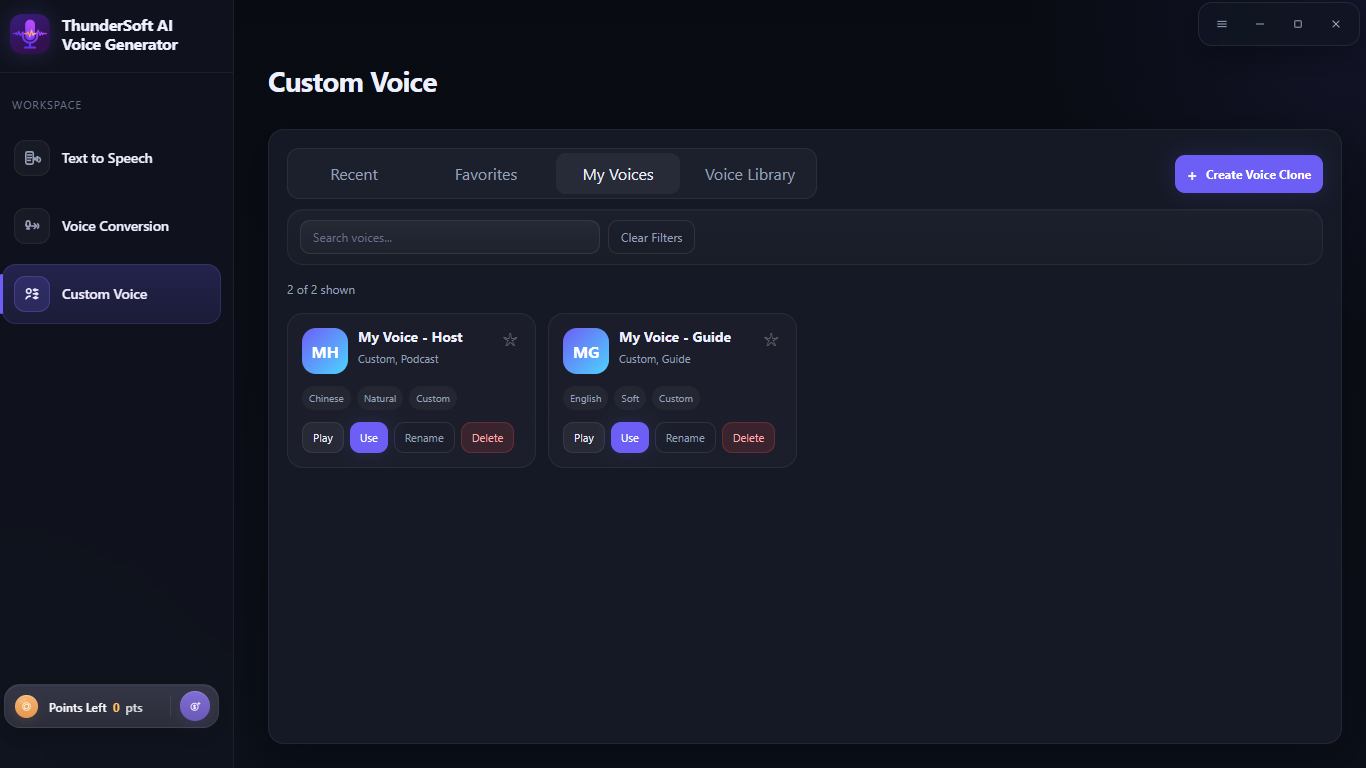Switch to the Recent tab
This screenshot has width=1366, height=768.
(354, 174)
